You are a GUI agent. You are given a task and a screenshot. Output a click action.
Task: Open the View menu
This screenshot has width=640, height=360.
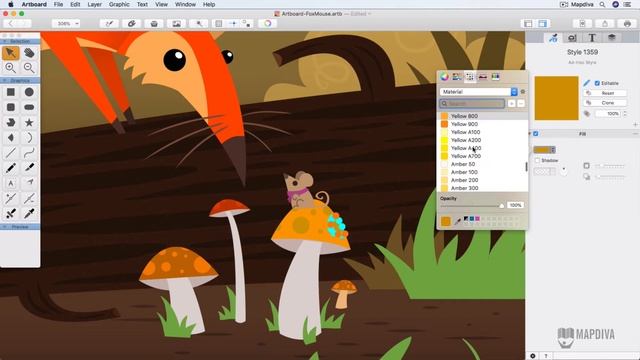click(162, 4)
